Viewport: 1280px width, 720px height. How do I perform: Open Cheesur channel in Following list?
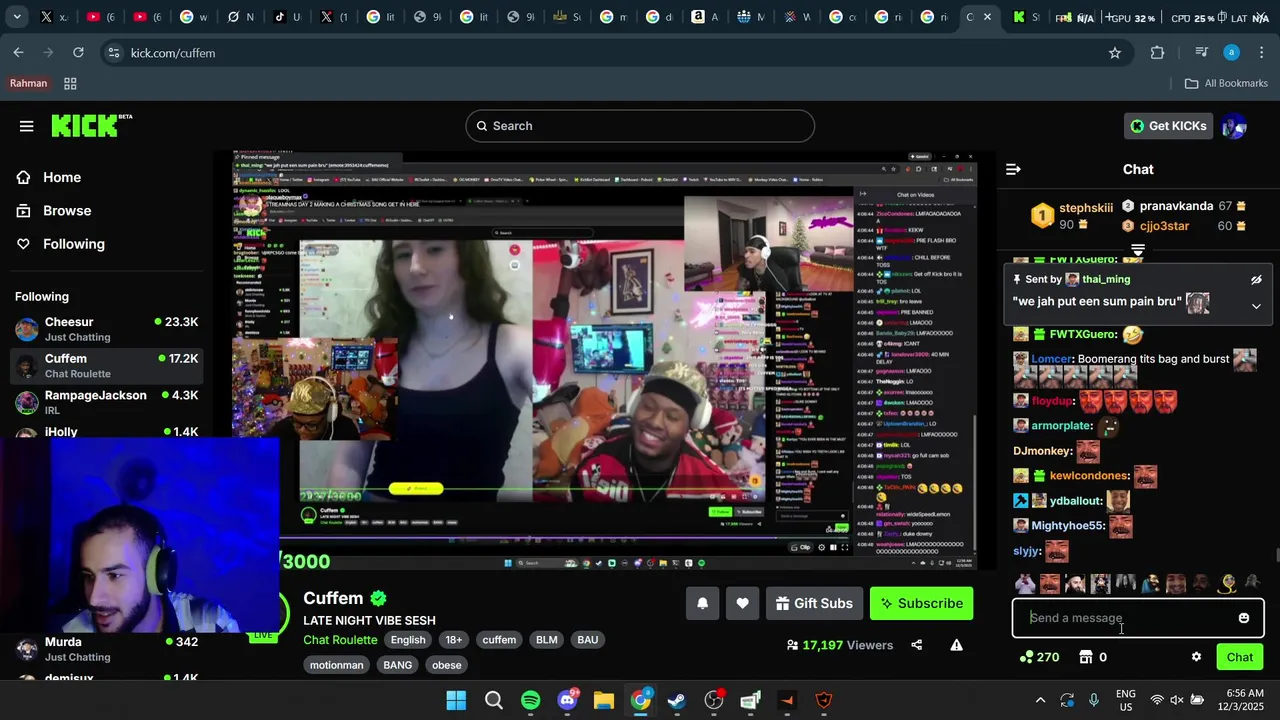point(106,329)
